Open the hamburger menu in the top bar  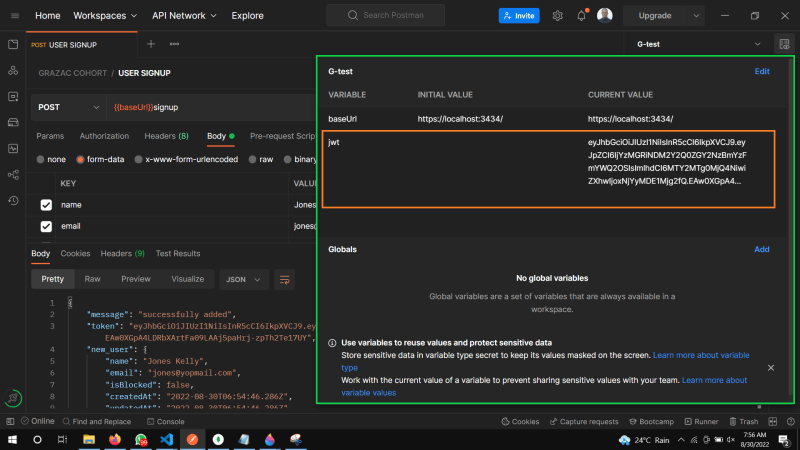[15, 16]
